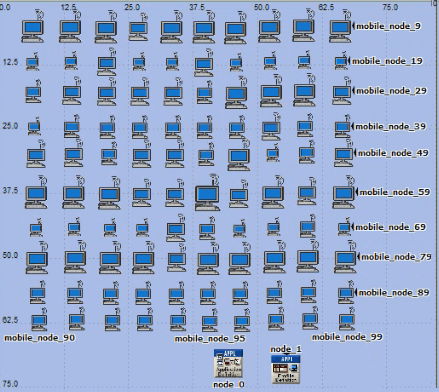Select the mobile_node_39 workstation icon
Viewport: 439px width, 392px height.
[x=343, y=126]
